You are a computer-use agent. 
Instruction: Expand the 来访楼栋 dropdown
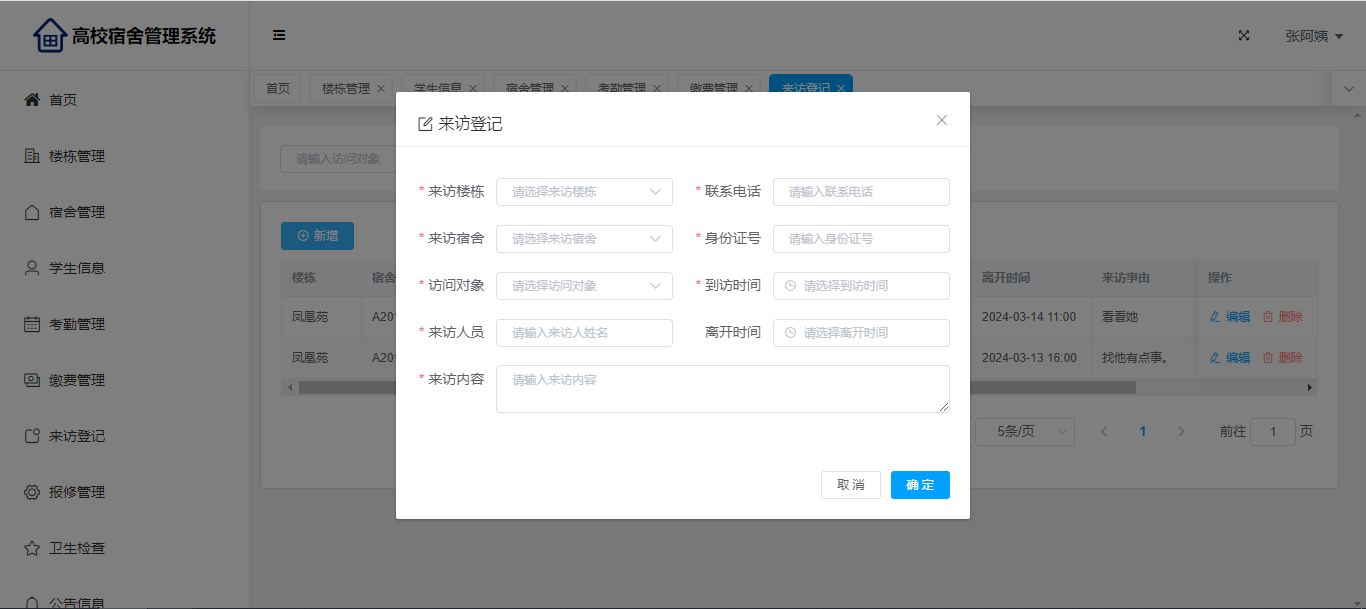coord(584,192)
